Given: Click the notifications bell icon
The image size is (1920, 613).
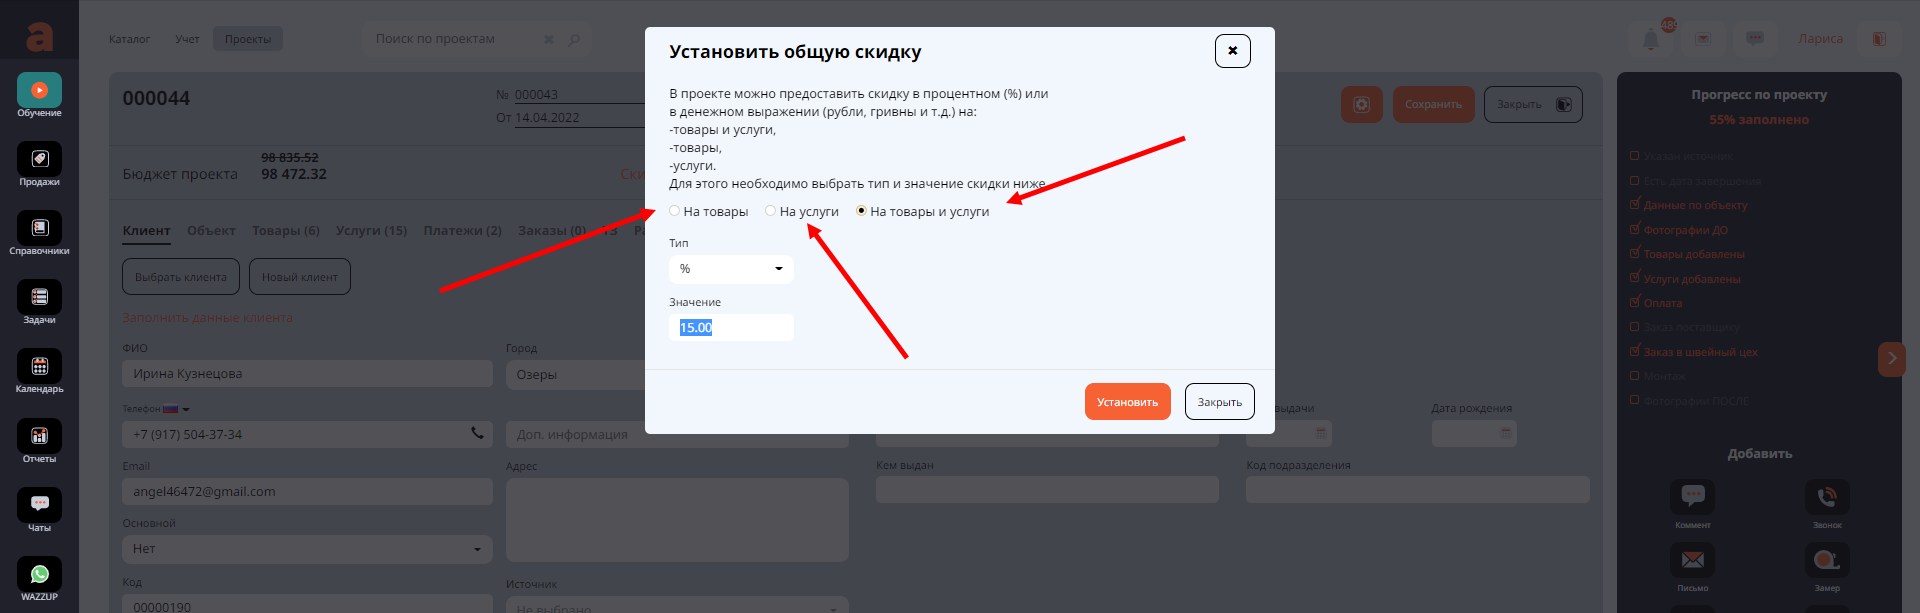Looking at the screenshot, I should (1651, 39).
